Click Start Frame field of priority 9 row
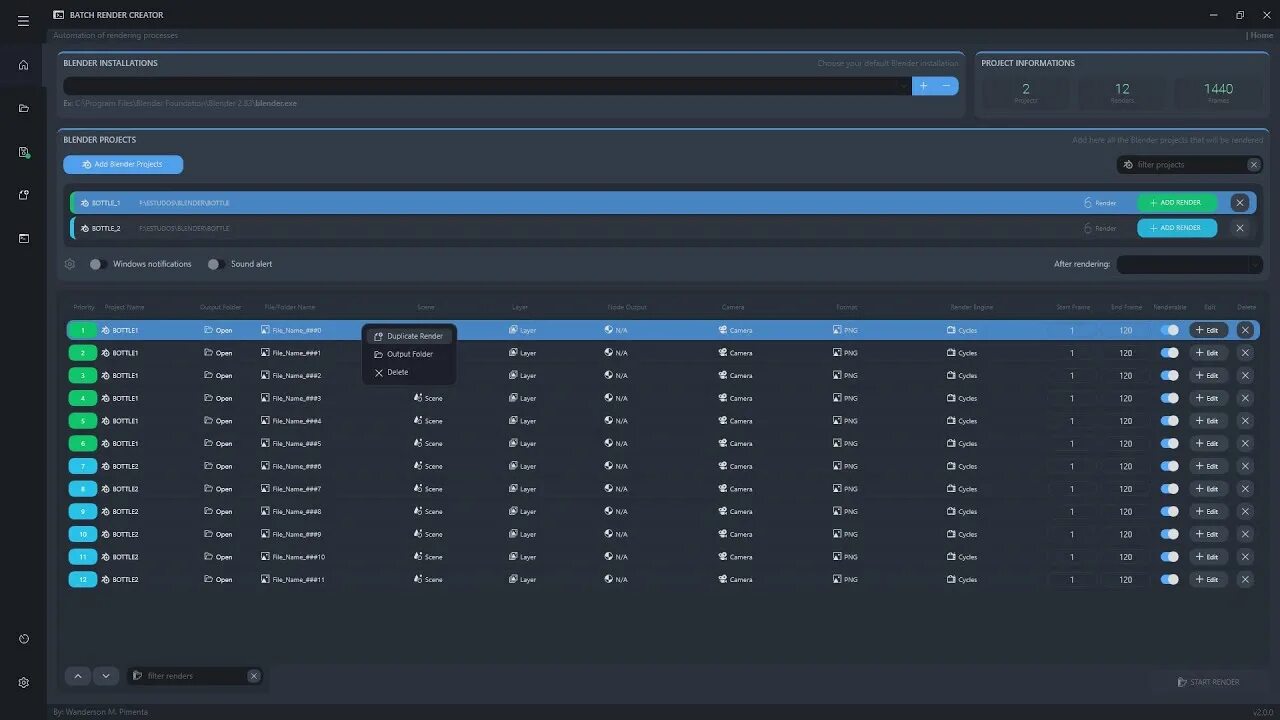 click(1072, 511)
